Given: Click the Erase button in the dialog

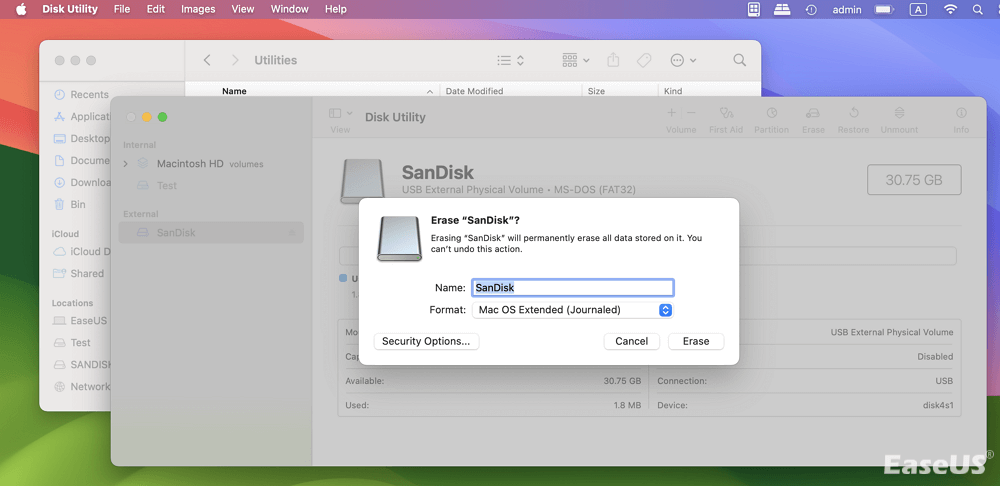Looking at the screenshot, I should [696, 341].
